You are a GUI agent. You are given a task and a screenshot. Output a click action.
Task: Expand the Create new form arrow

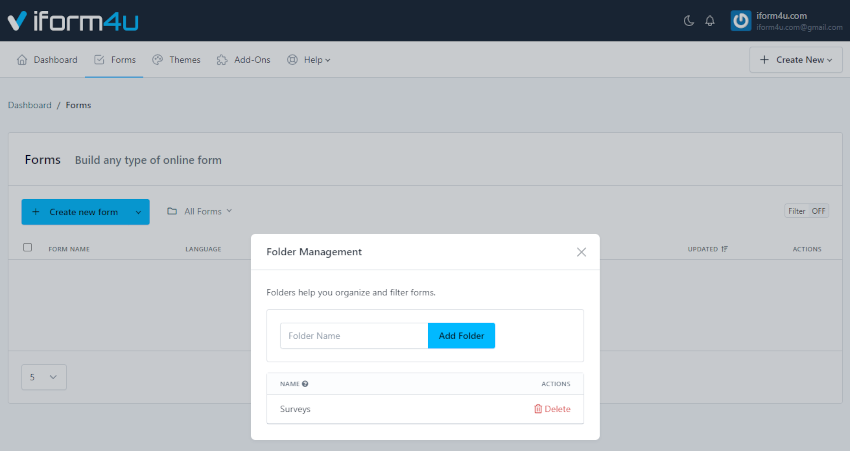point(139,212)
